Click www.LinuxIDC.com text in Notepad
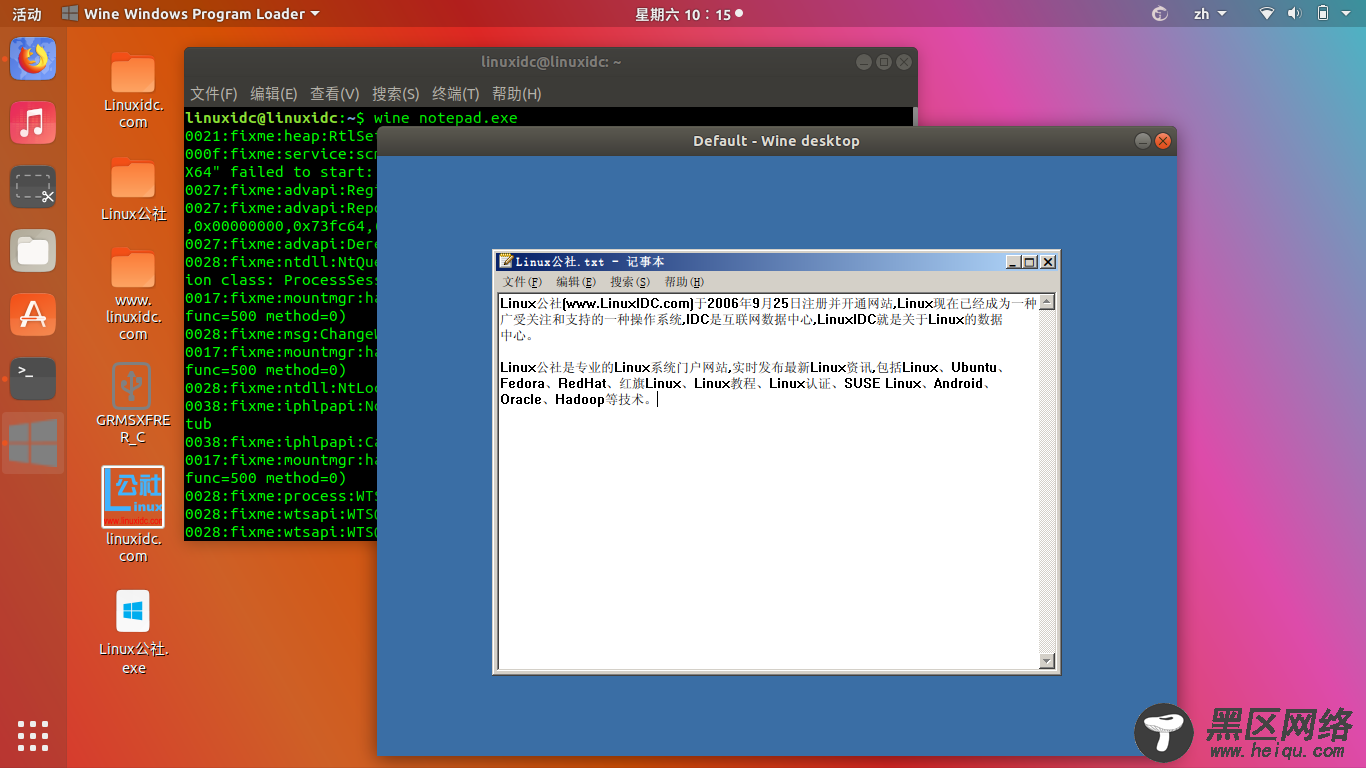The height and width of the screenshot is (768, 1366). point(629,303)
